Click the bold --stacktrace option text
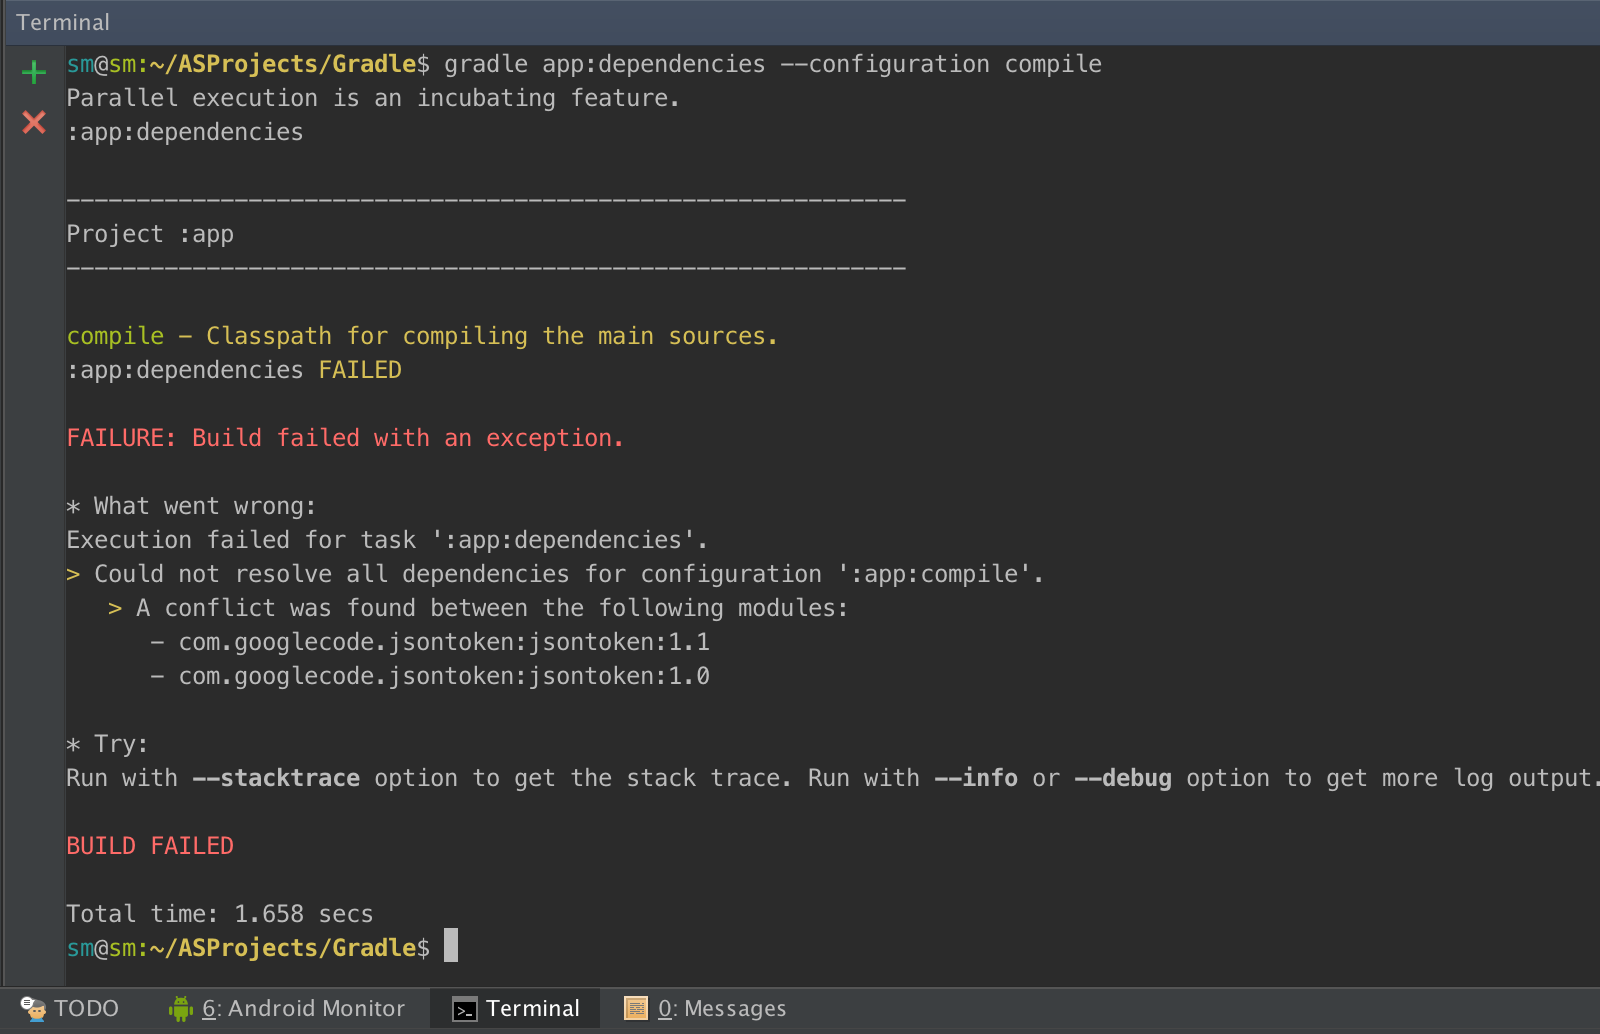The height and width of the screenshot is (1034, 1600). (x=276, y=778)
